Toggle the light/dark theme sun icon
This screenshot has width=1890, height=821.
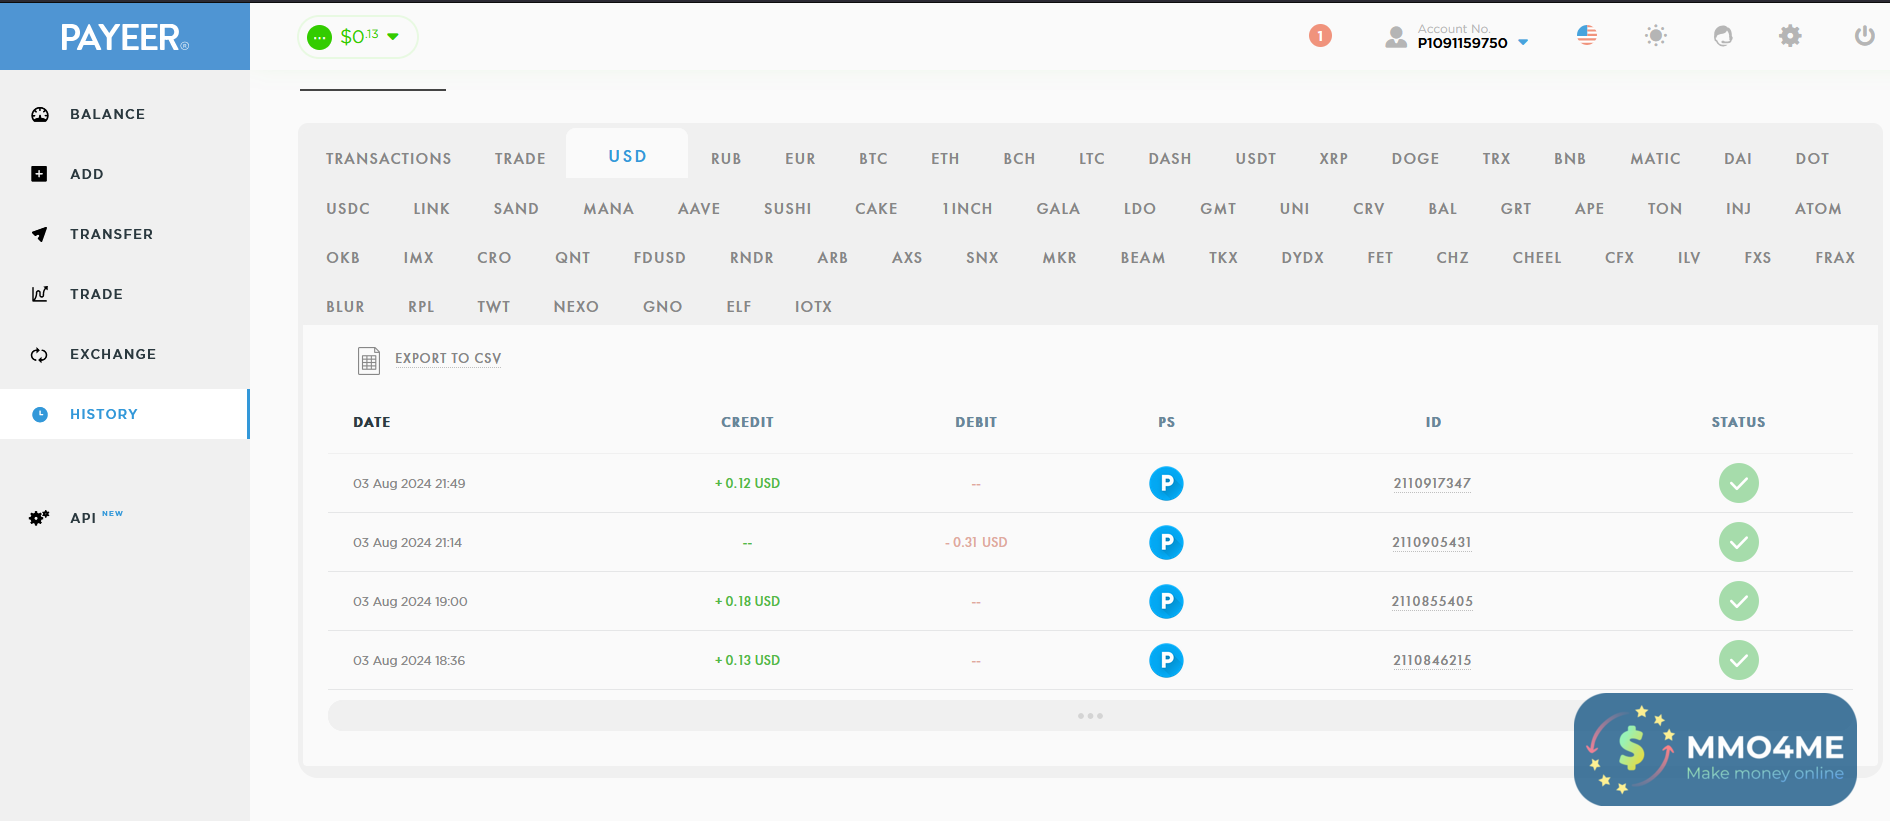(x=1656, y=36)
